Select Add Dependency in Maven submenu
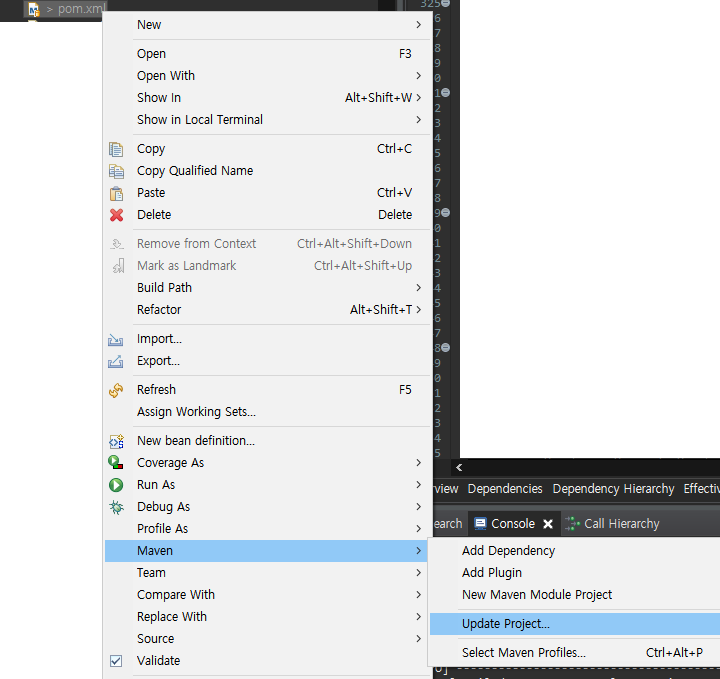The height and width of the screenshot is (679, 720). tap(575, 551)
